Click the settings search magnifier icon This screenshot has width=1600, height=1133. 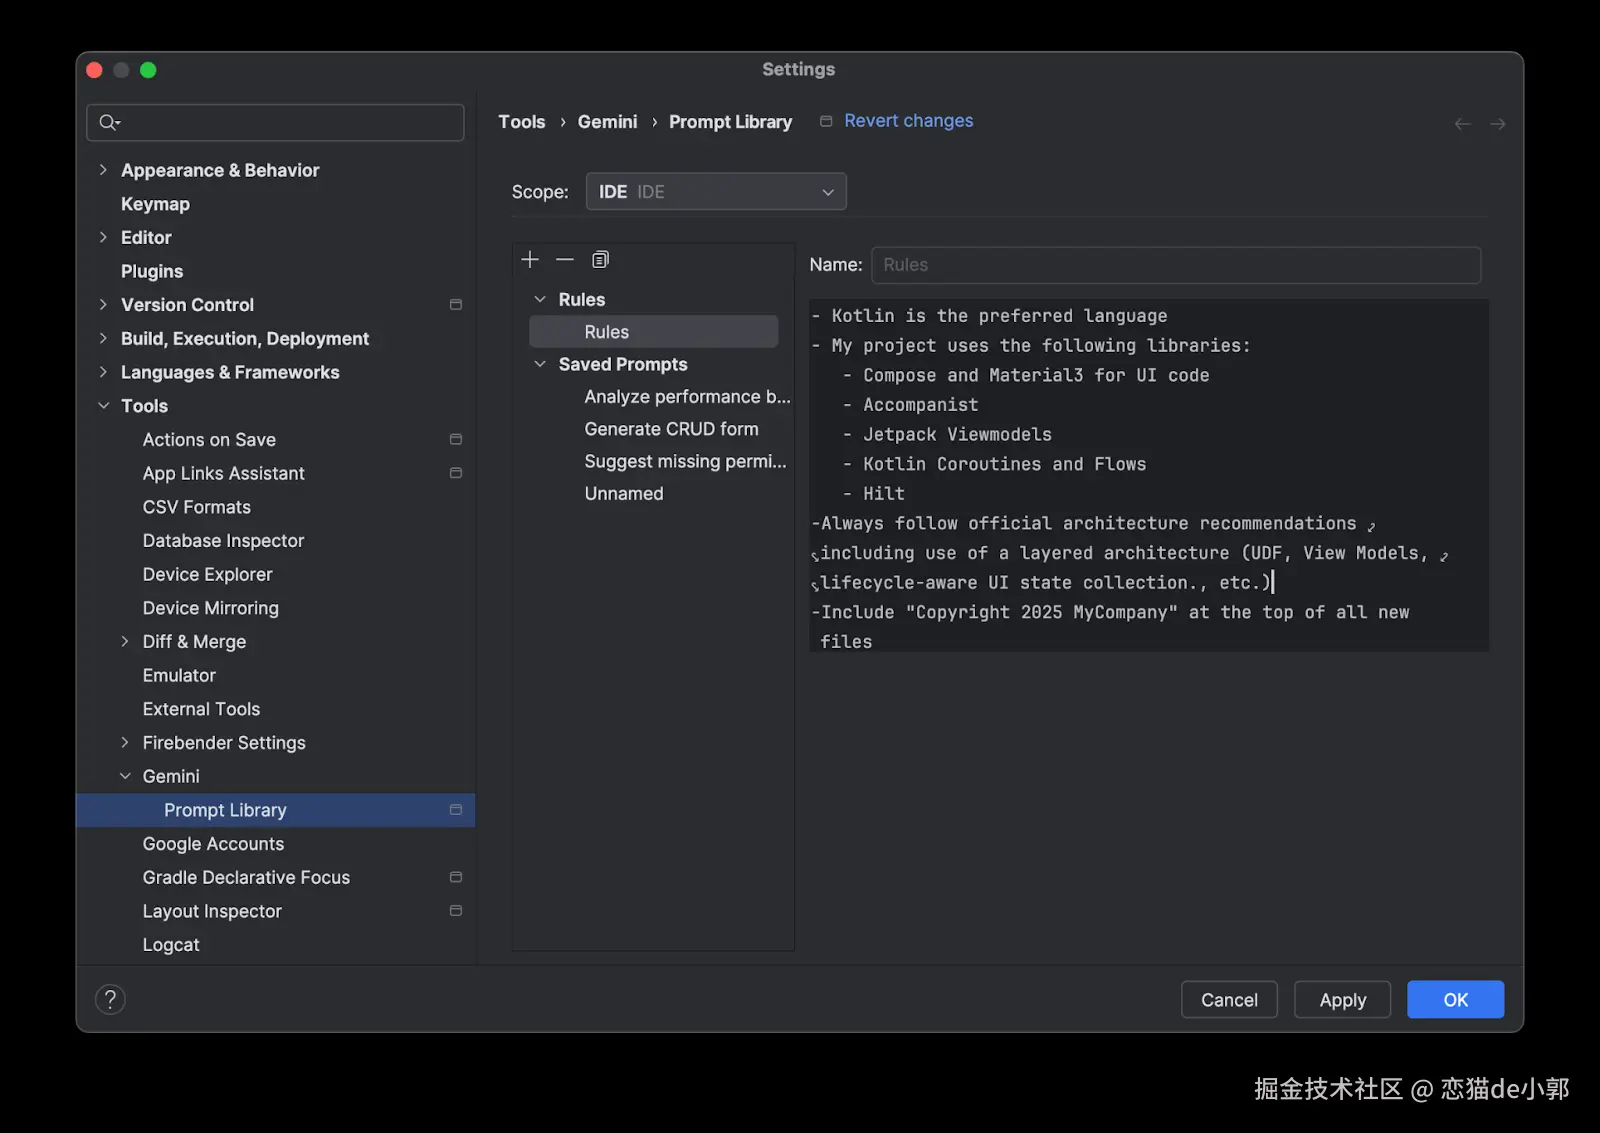(x=109, y=123)
